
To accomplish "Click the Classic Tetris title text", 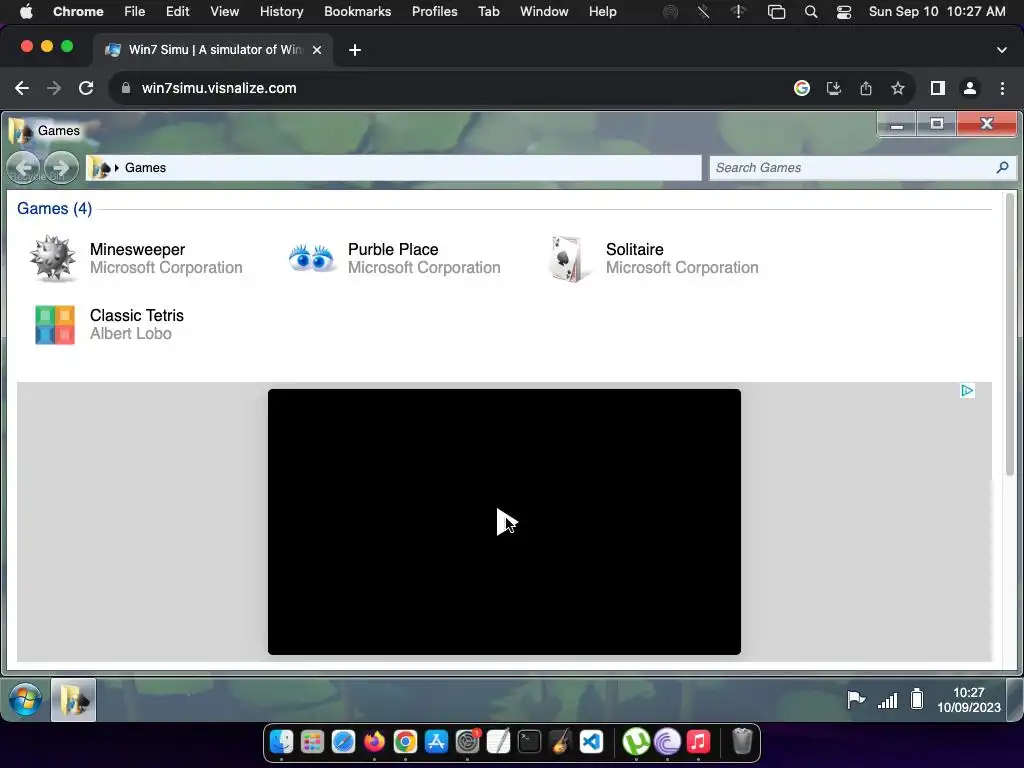I will coord(136,315).
